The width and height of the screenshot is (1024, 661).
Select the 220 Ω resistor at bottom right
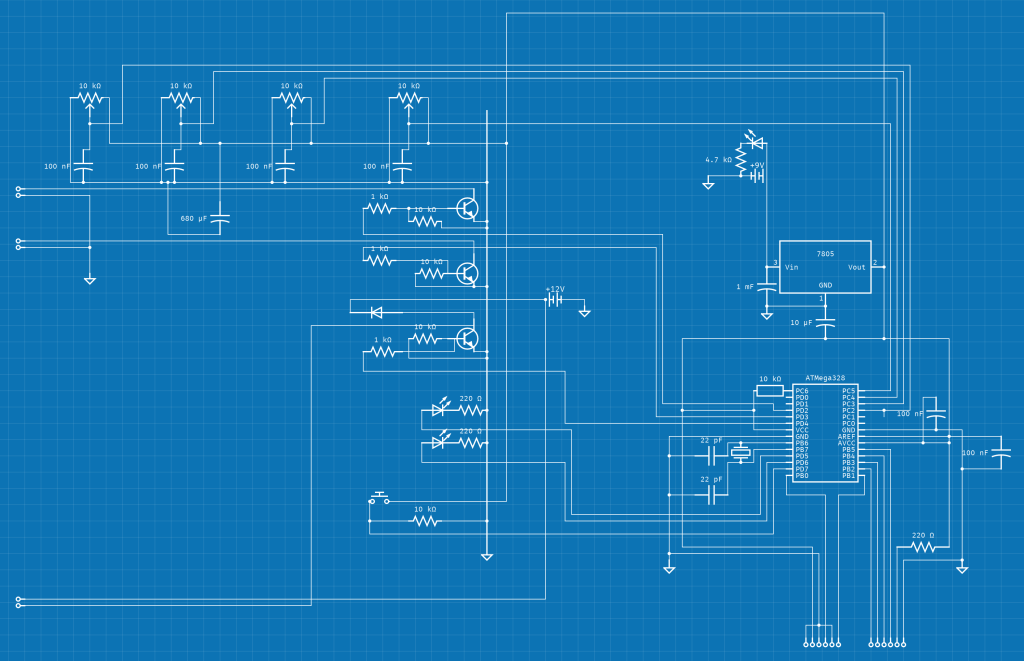pos(923,547)
